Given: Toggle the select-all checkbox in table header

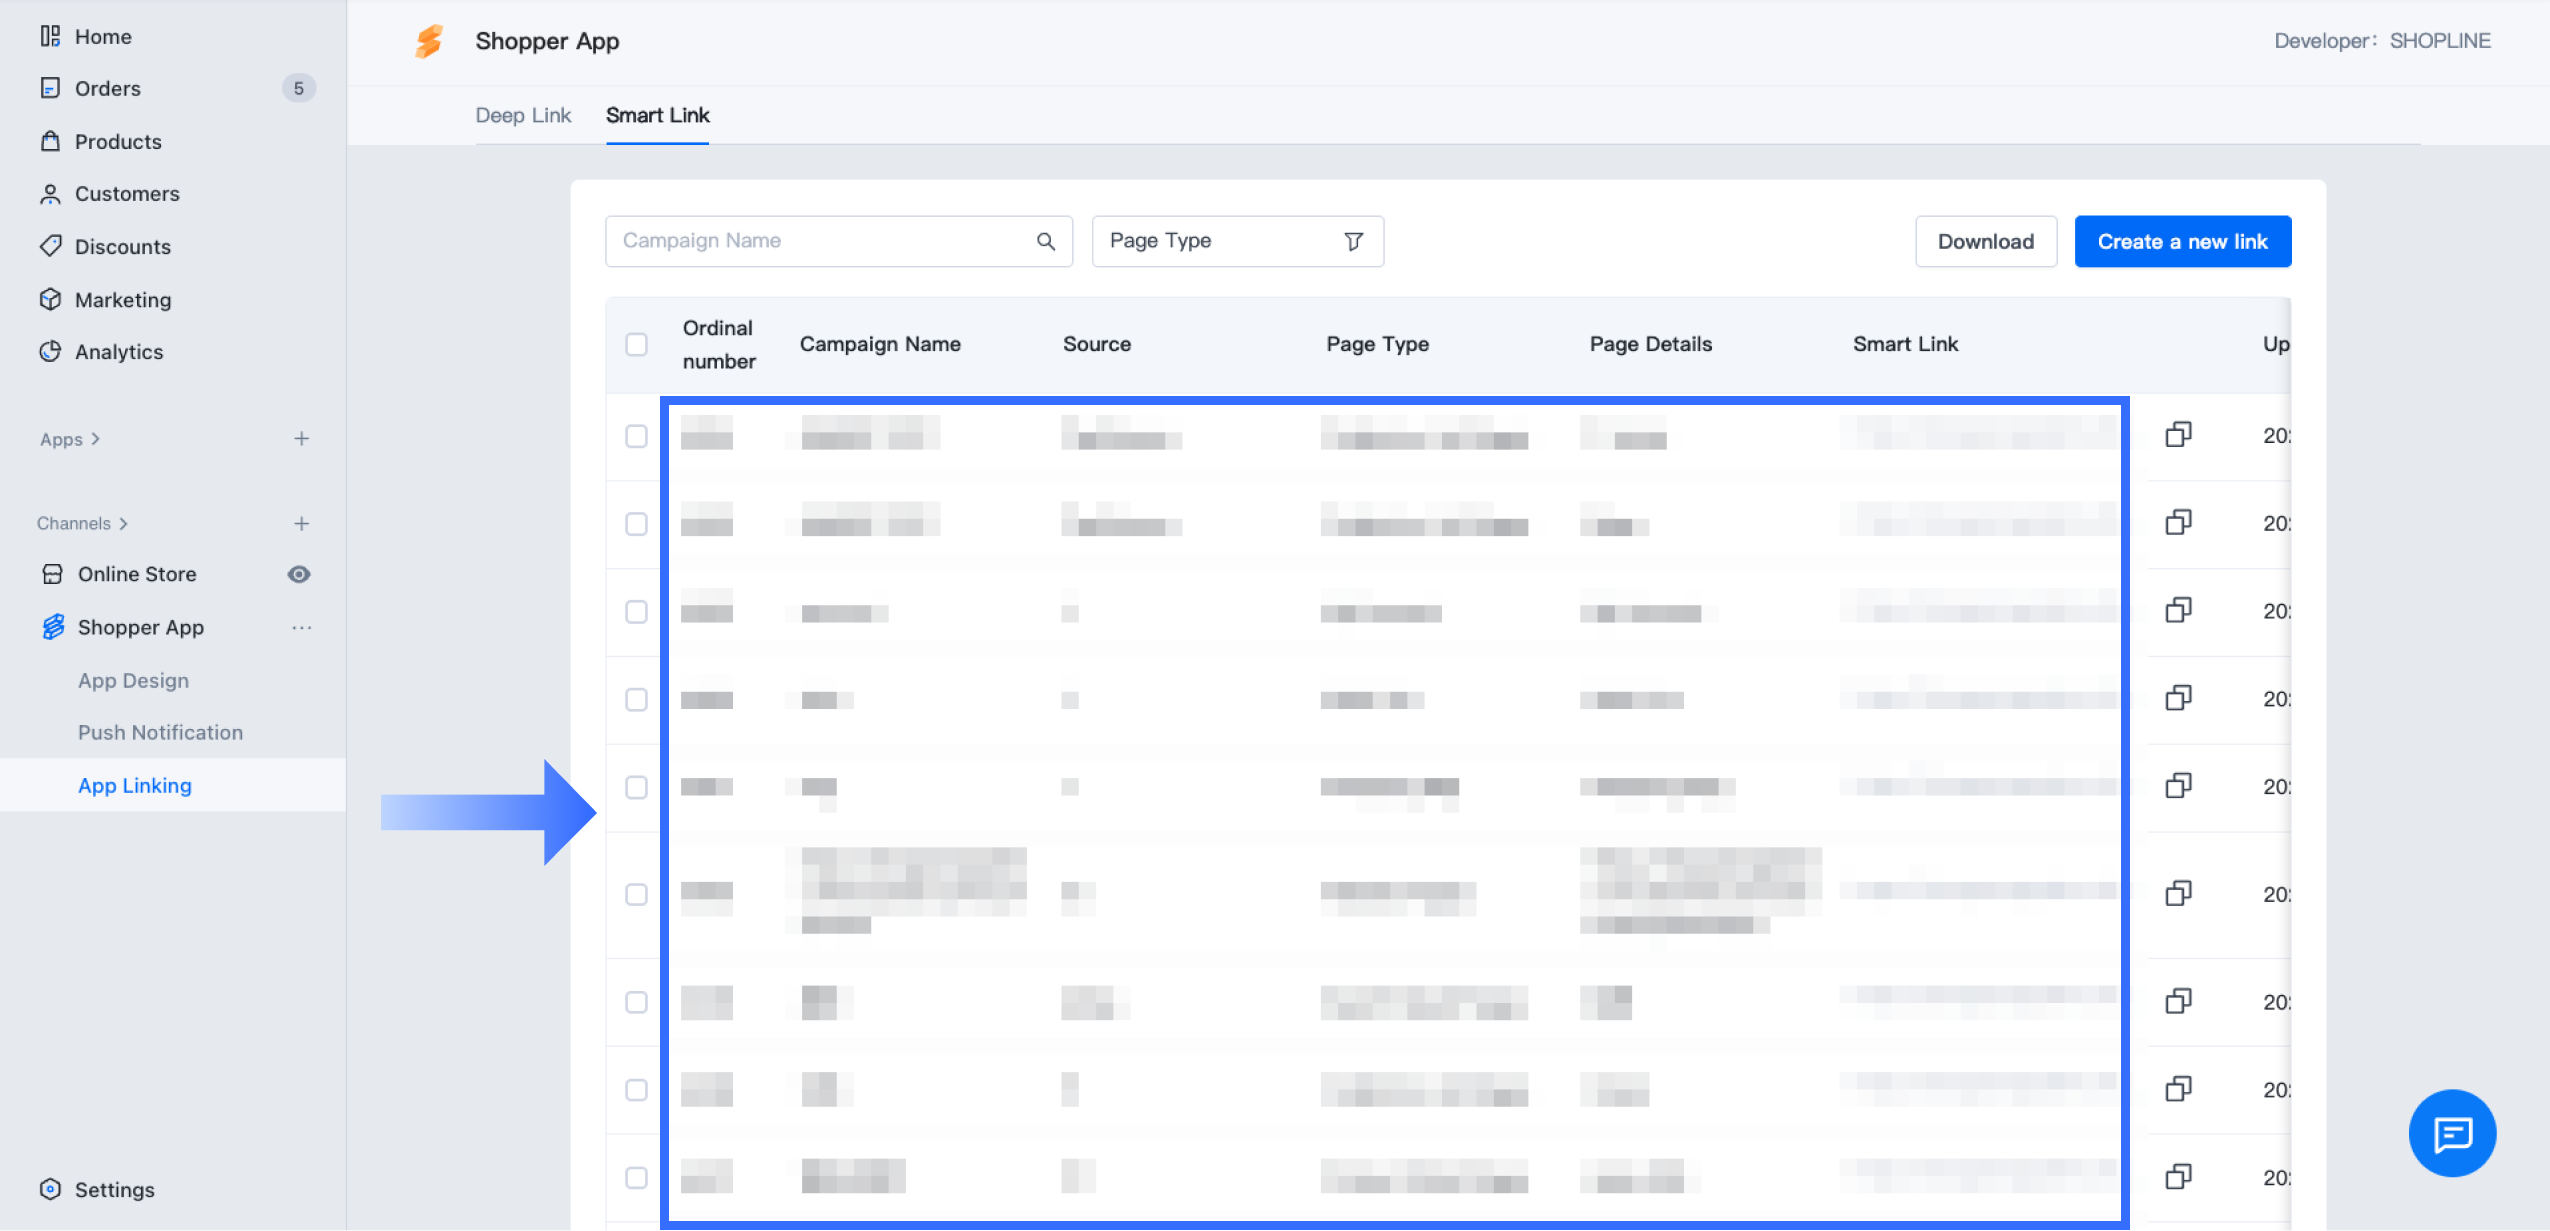Looking at the screenshot, I should pos(636,344).
